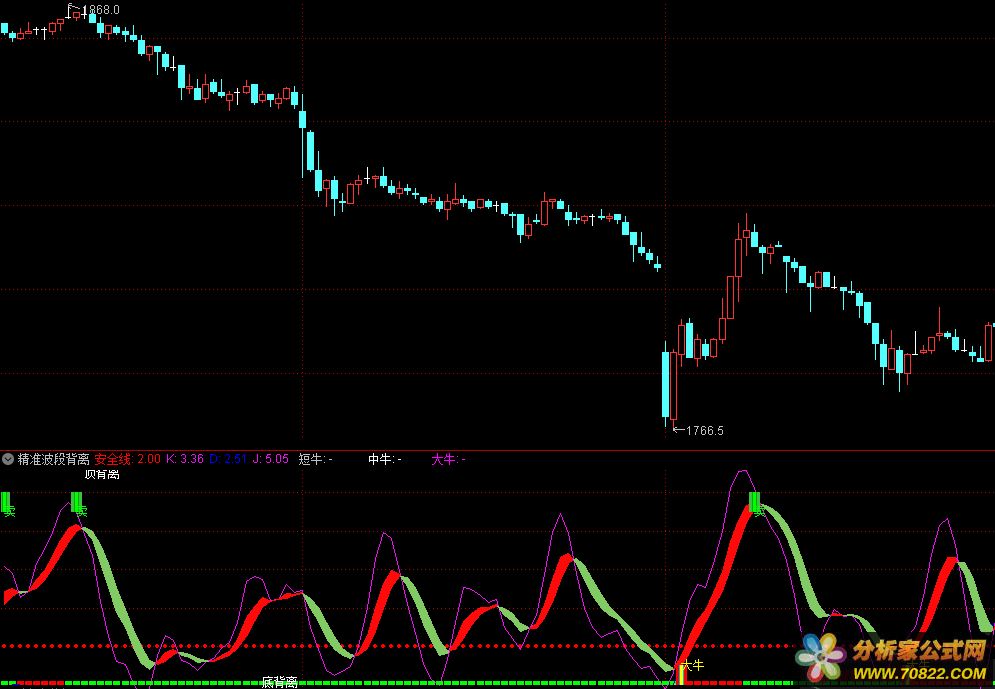Click the 1766.5 low price label
This screenshot has height=689, width=995.
pyautogui.click(x=702, y=430)
